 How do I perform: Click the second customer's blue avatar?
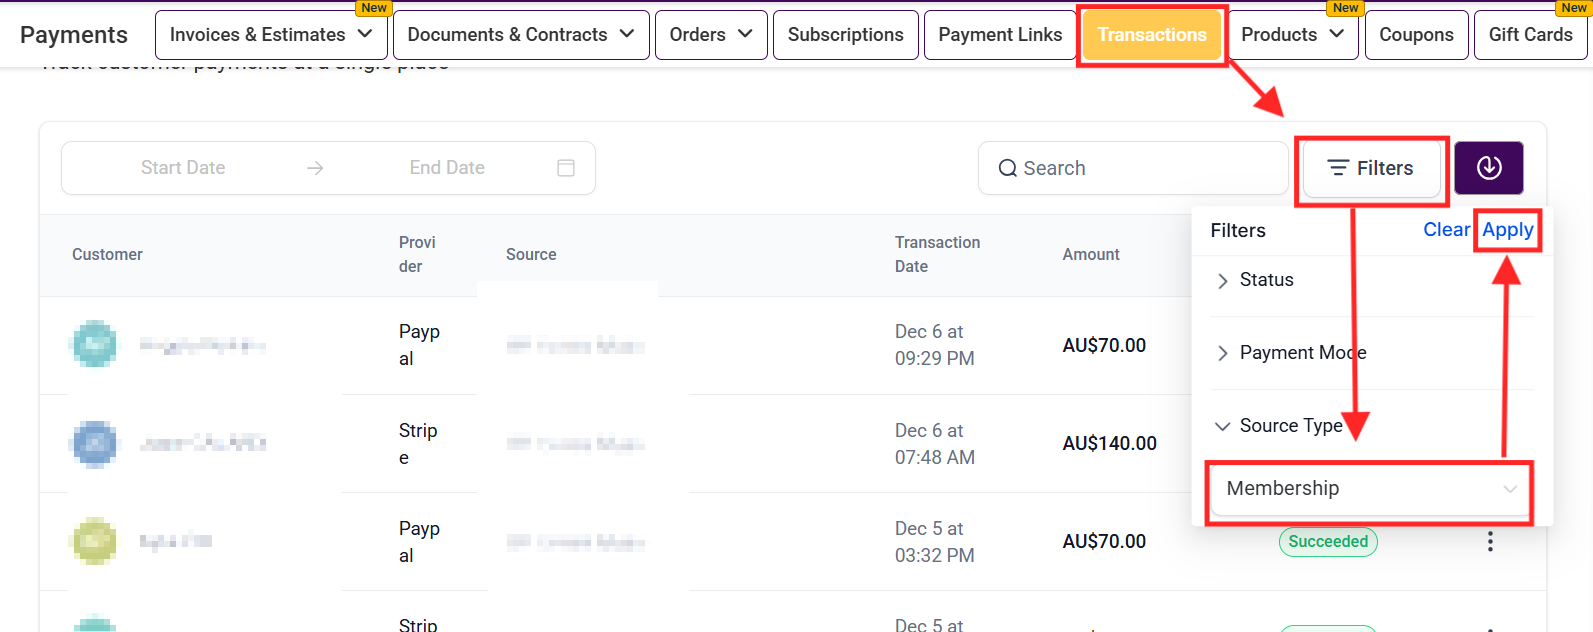(x=94, y=443)
